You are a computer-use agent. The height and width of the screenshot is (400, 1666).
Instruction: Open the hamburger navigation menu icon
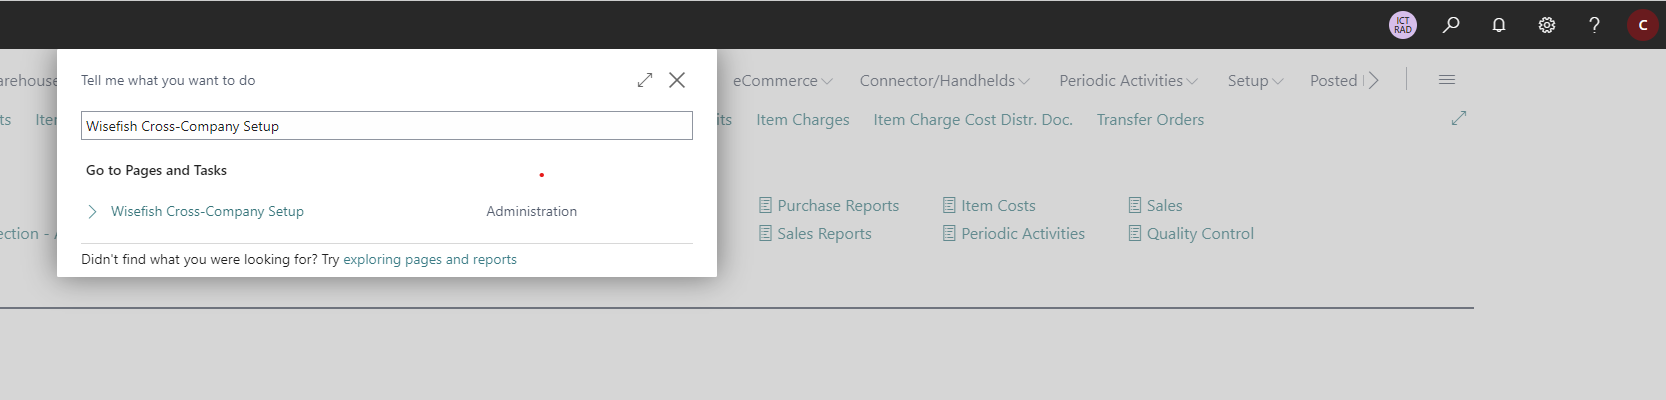(1447, 80)
